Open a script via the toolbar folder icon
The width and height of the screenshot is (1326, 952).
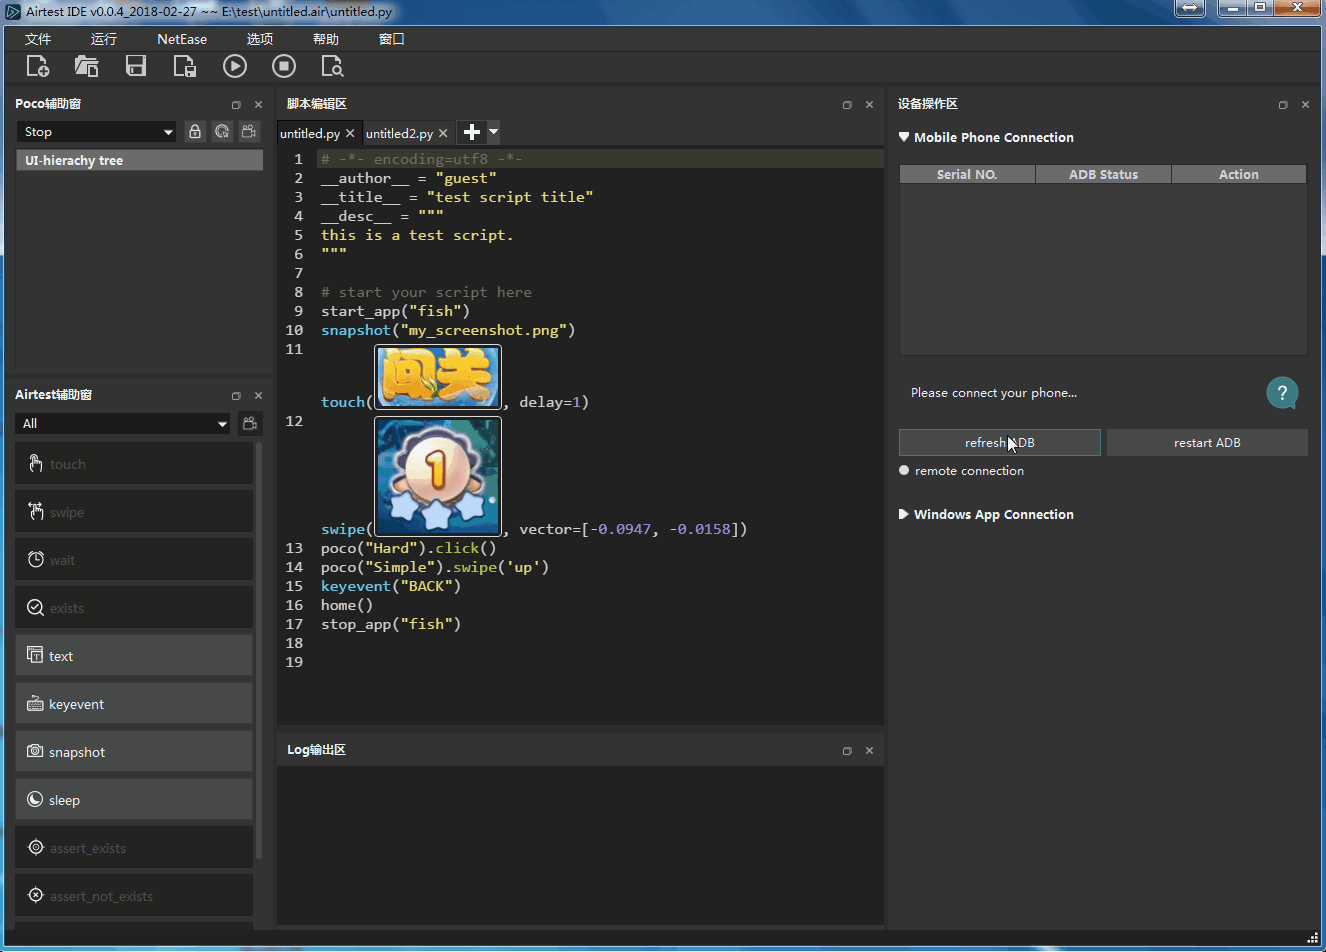pos(86,66)
